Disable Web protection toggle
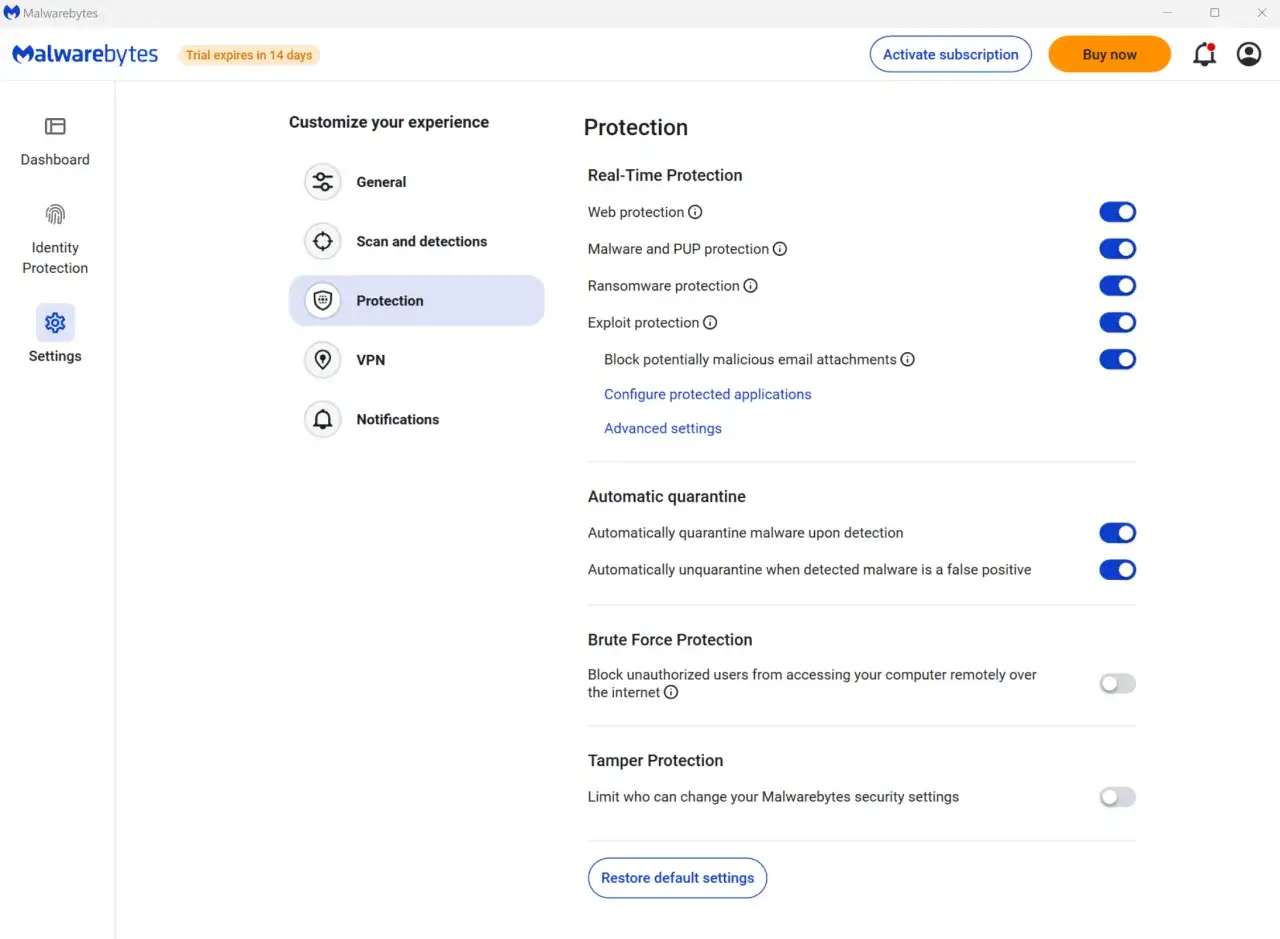The width and height of the screenshot is (1280, 939). (x=1117, y=212)
